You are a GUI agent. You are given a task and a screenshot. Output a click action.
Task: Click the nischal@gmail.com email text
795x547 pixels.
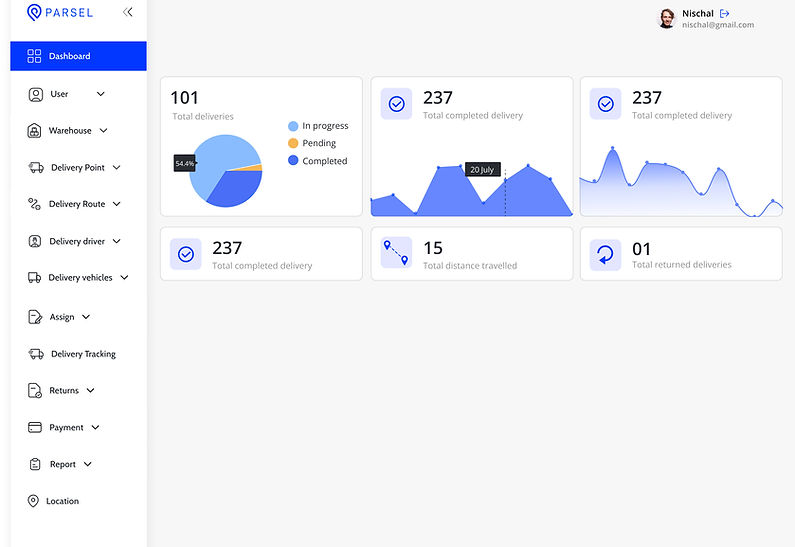717,25
